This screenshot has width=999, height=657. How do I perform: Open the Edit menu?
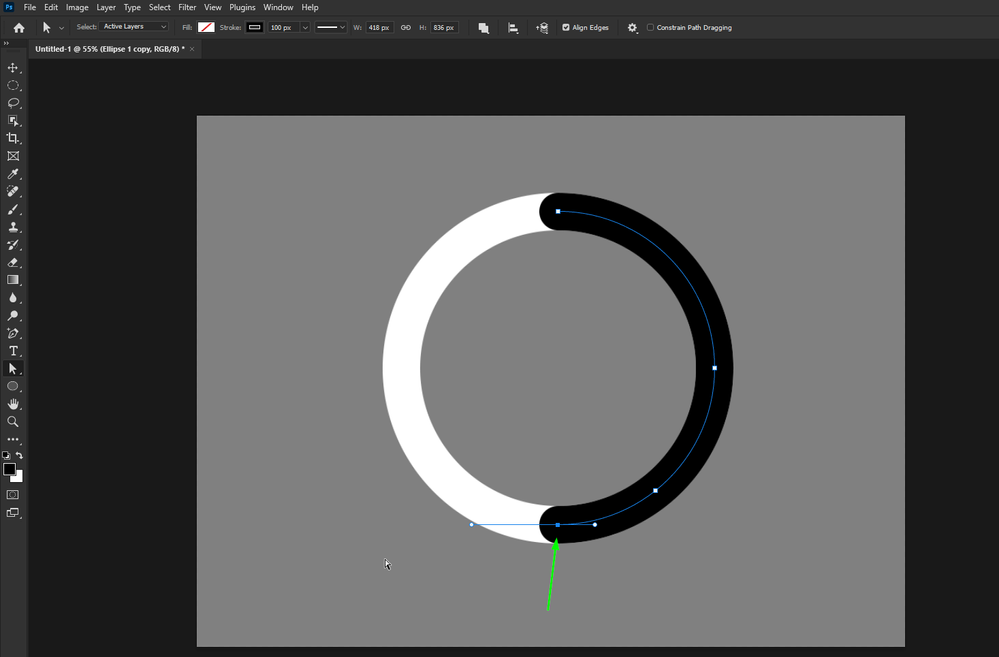click(x=51, y=8)
